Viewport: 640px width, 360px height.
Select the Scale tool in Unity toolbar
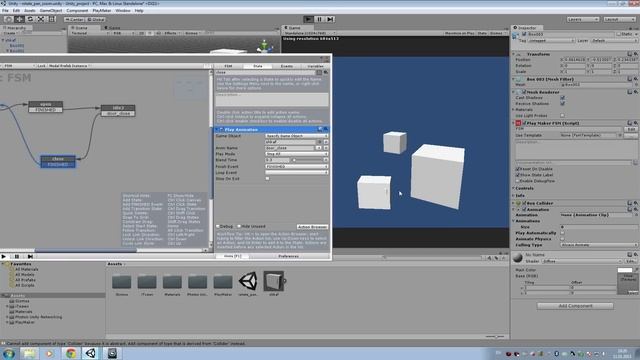[41, 19]
